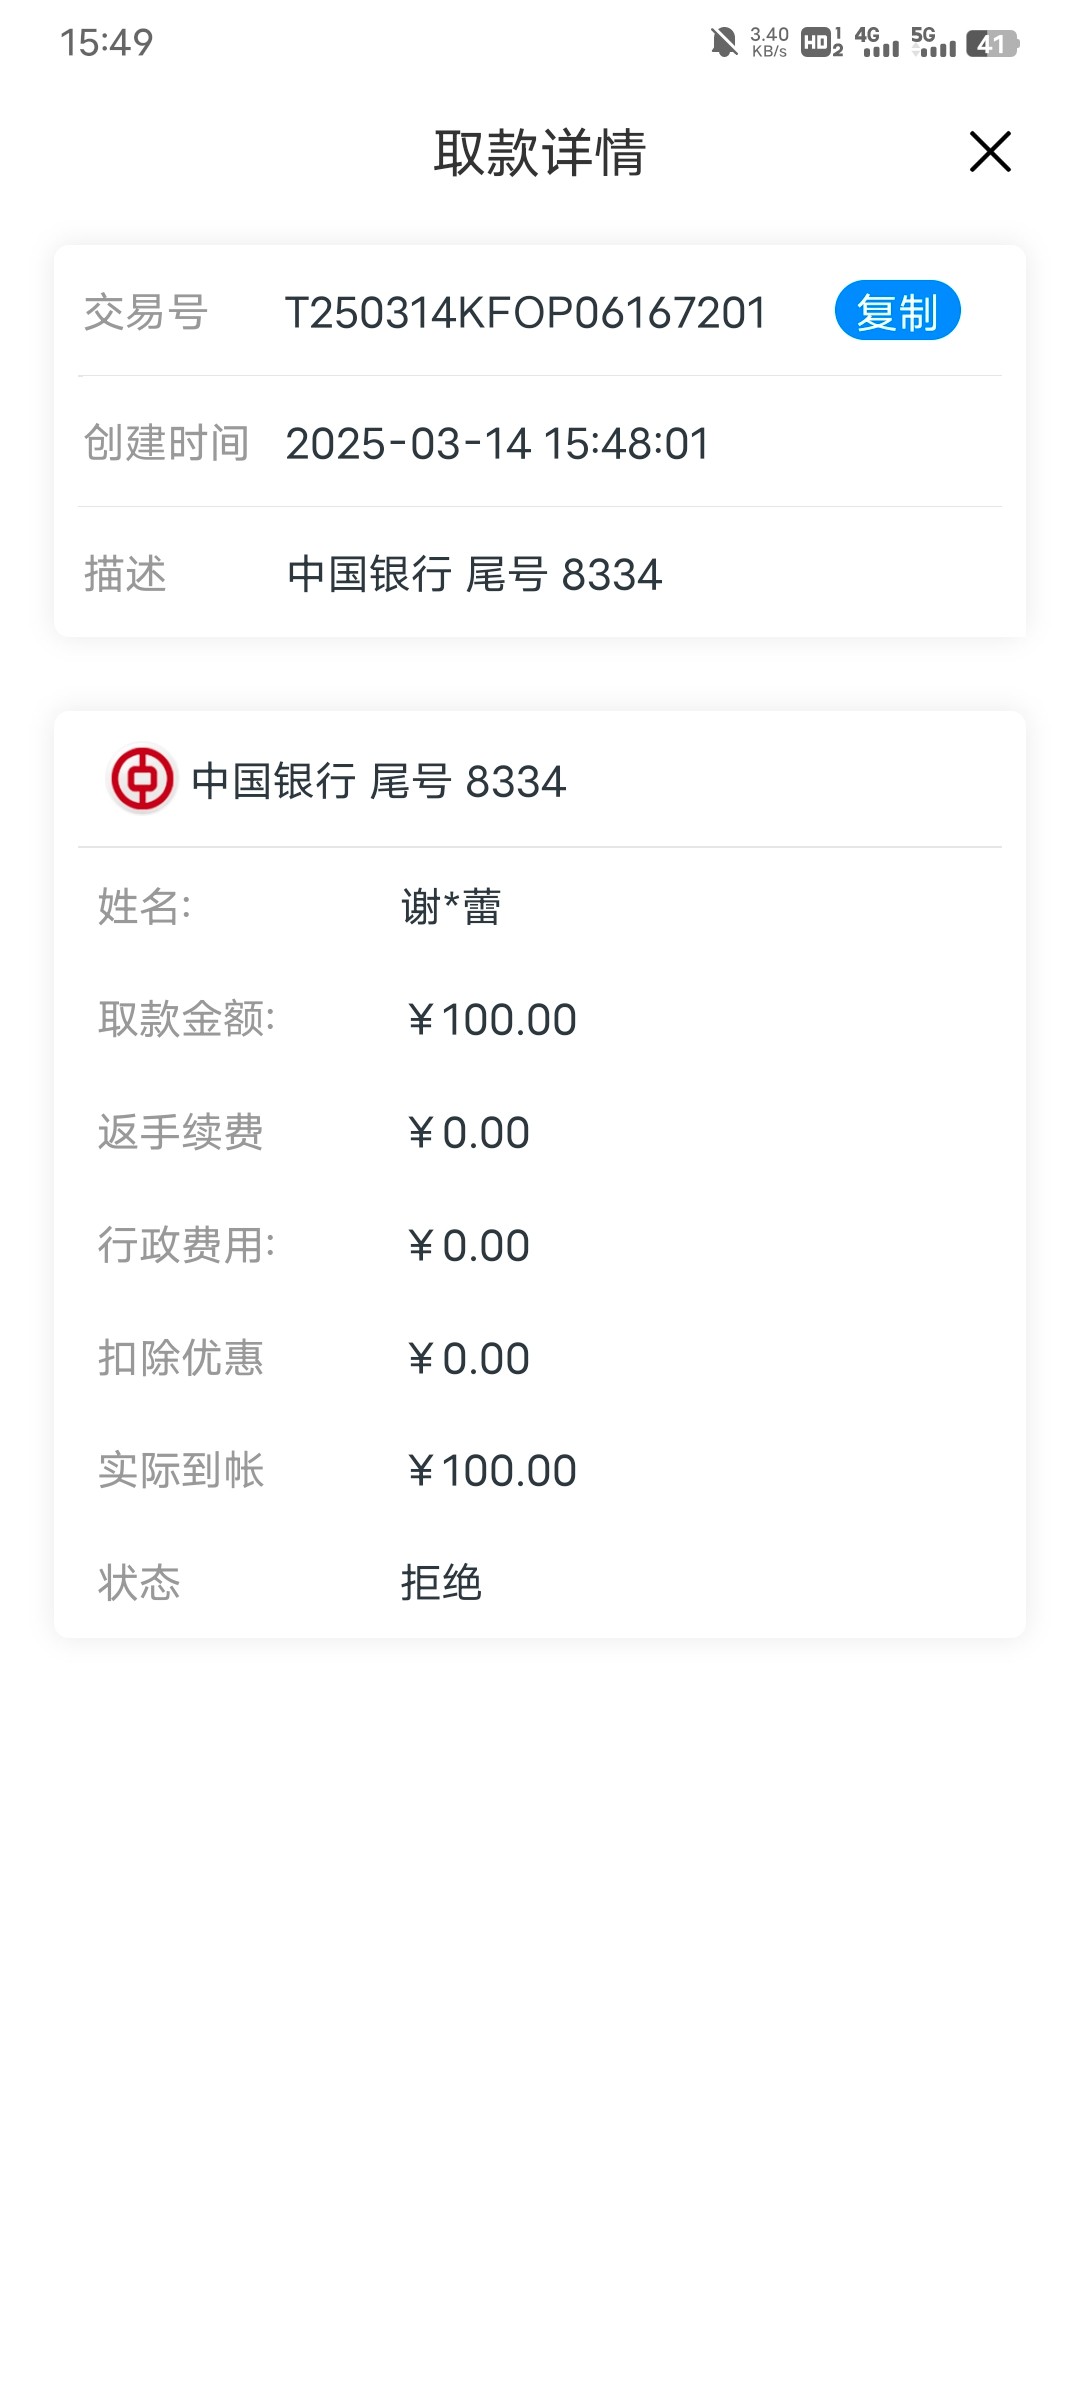Tap the Bank of China logo icon
This screenshot has height=2400, width=1080.
[x=142, y=780]
